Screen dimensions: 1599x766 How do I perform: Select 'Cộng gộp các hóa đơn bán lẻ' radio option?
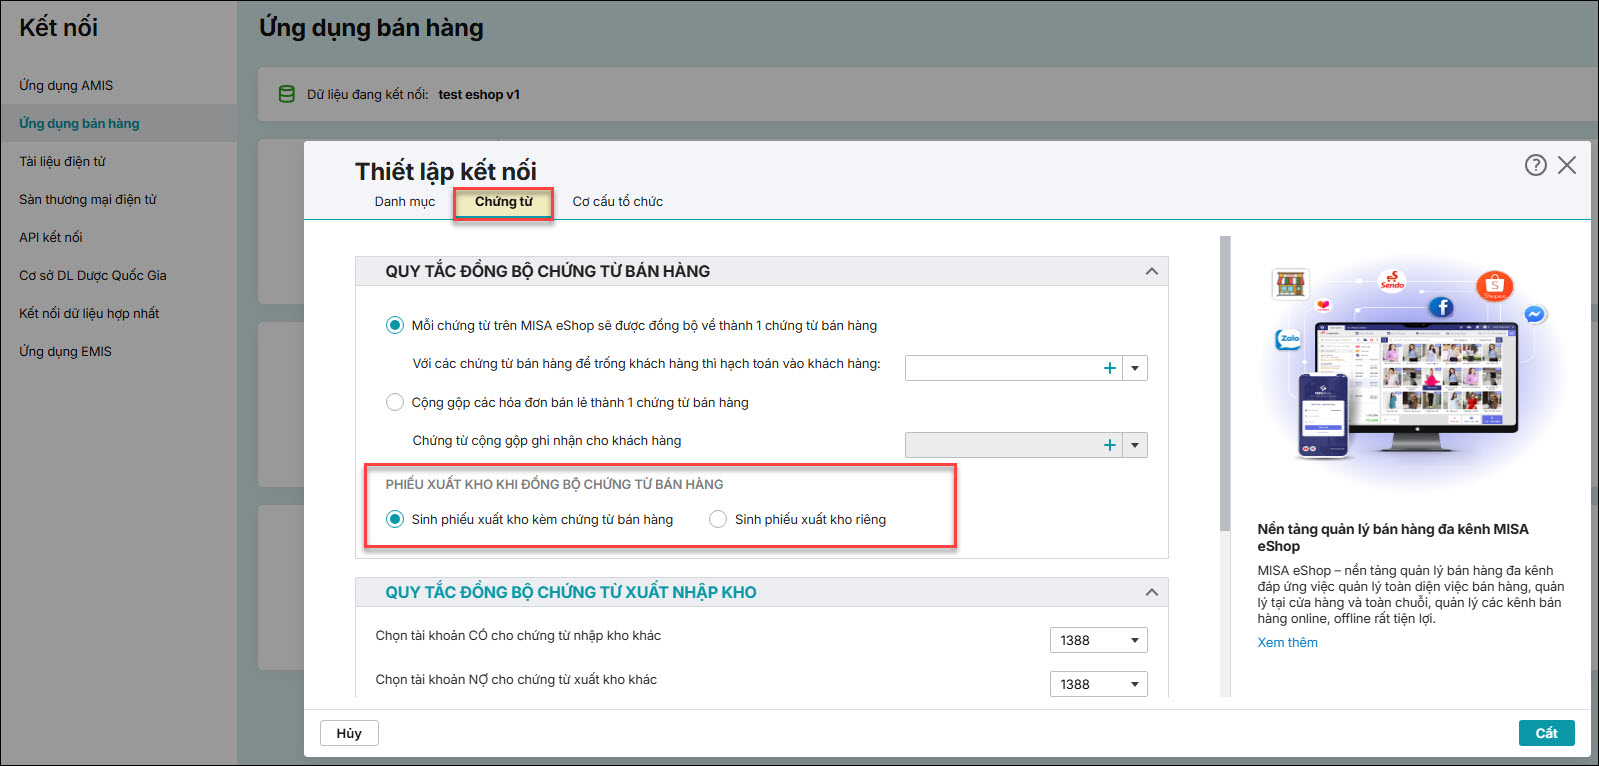click(395, 402)
